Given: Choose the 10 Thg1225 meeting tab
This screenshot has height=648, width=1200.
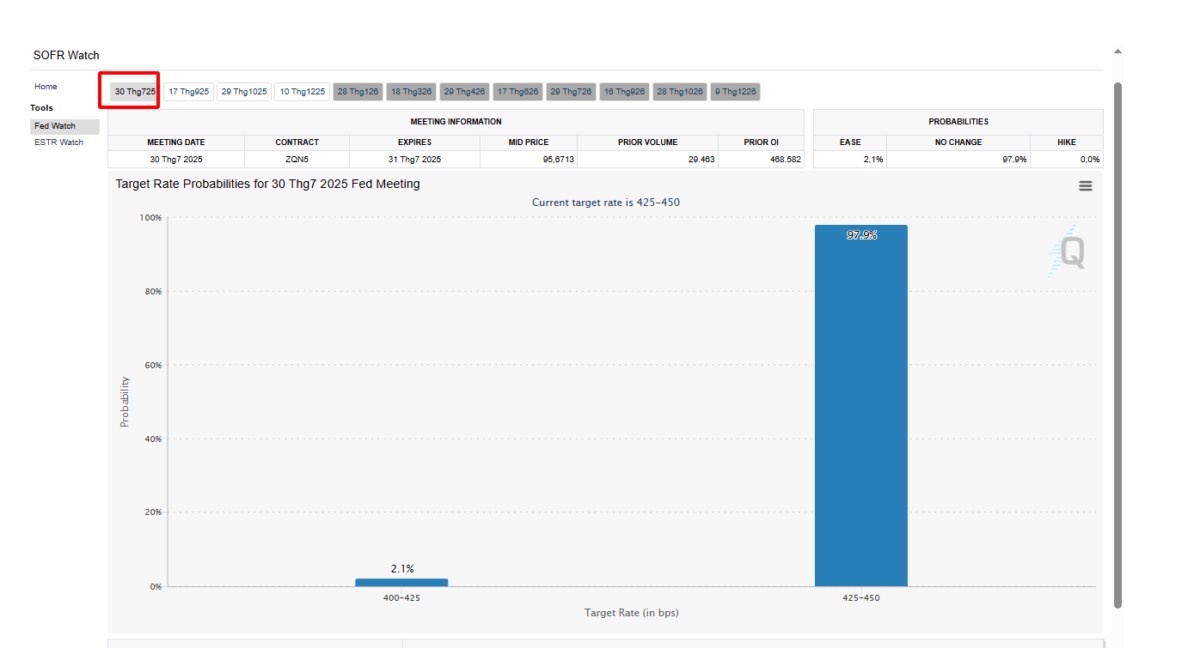Looking at the screenshot, I should [302, 92].
